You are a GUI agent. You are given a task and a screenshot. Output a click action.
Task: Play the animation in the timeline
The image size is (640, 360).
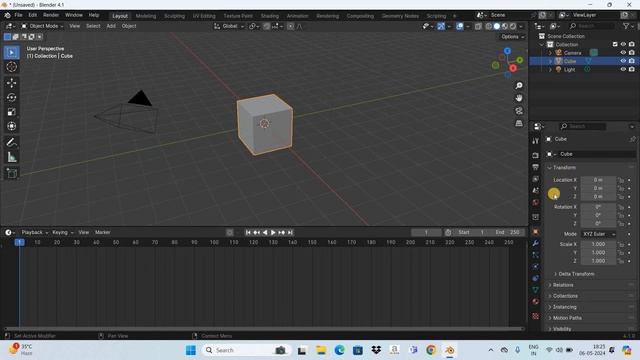(273, 232)
